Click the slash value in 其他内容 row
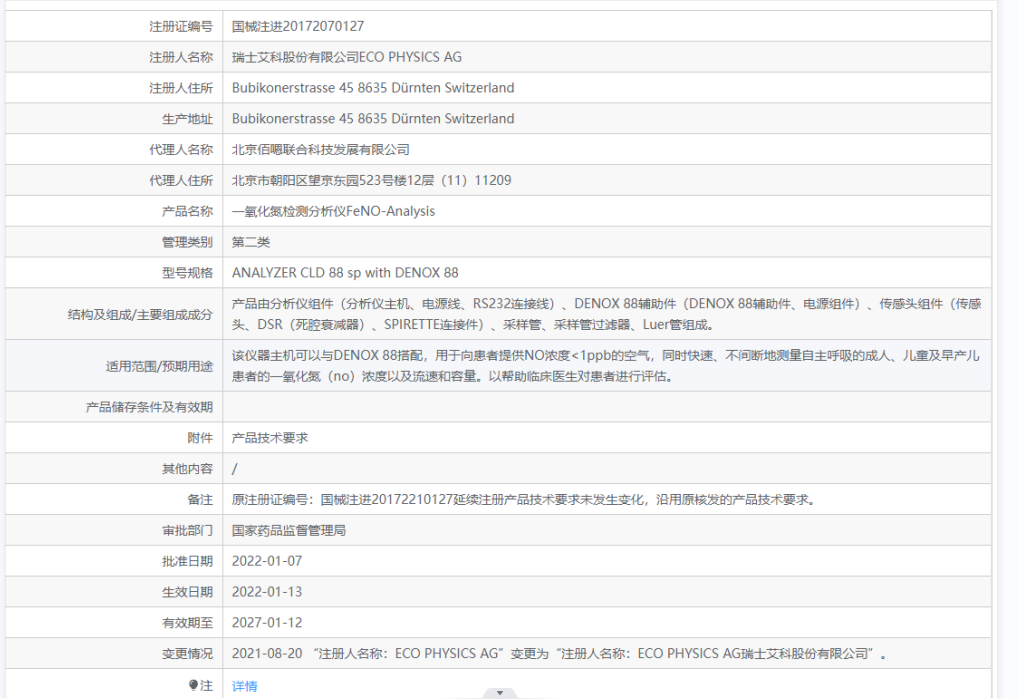This screenshot has width=1019, height=699. pos(235,468)
